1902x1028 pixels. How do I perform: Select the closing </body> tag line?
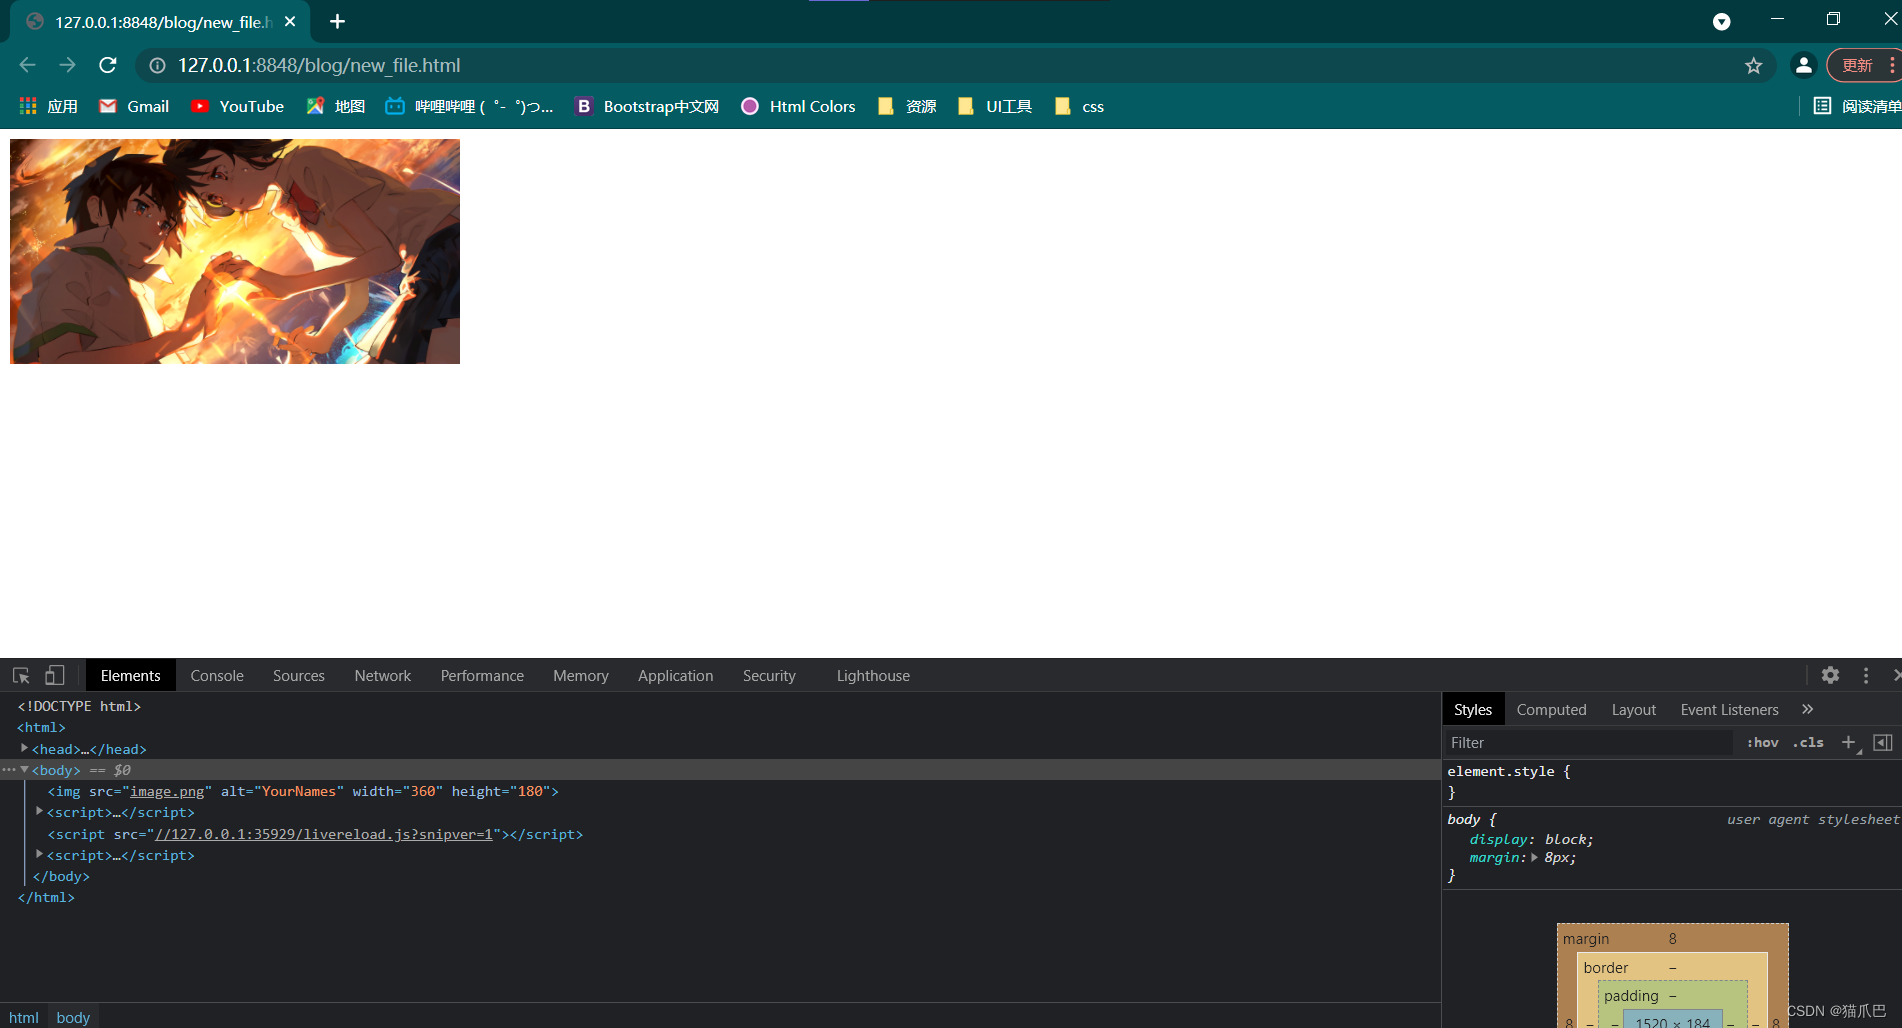[x=61, y=876]
